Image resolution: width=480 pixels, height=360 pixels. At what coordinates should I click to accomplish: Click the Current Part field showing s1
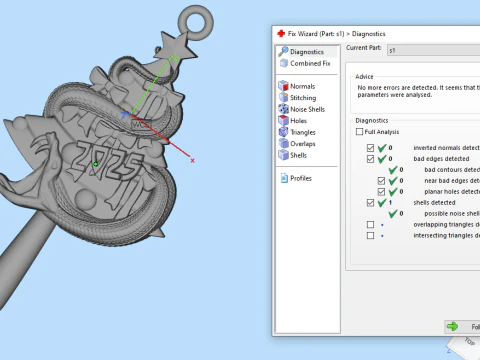433,50
